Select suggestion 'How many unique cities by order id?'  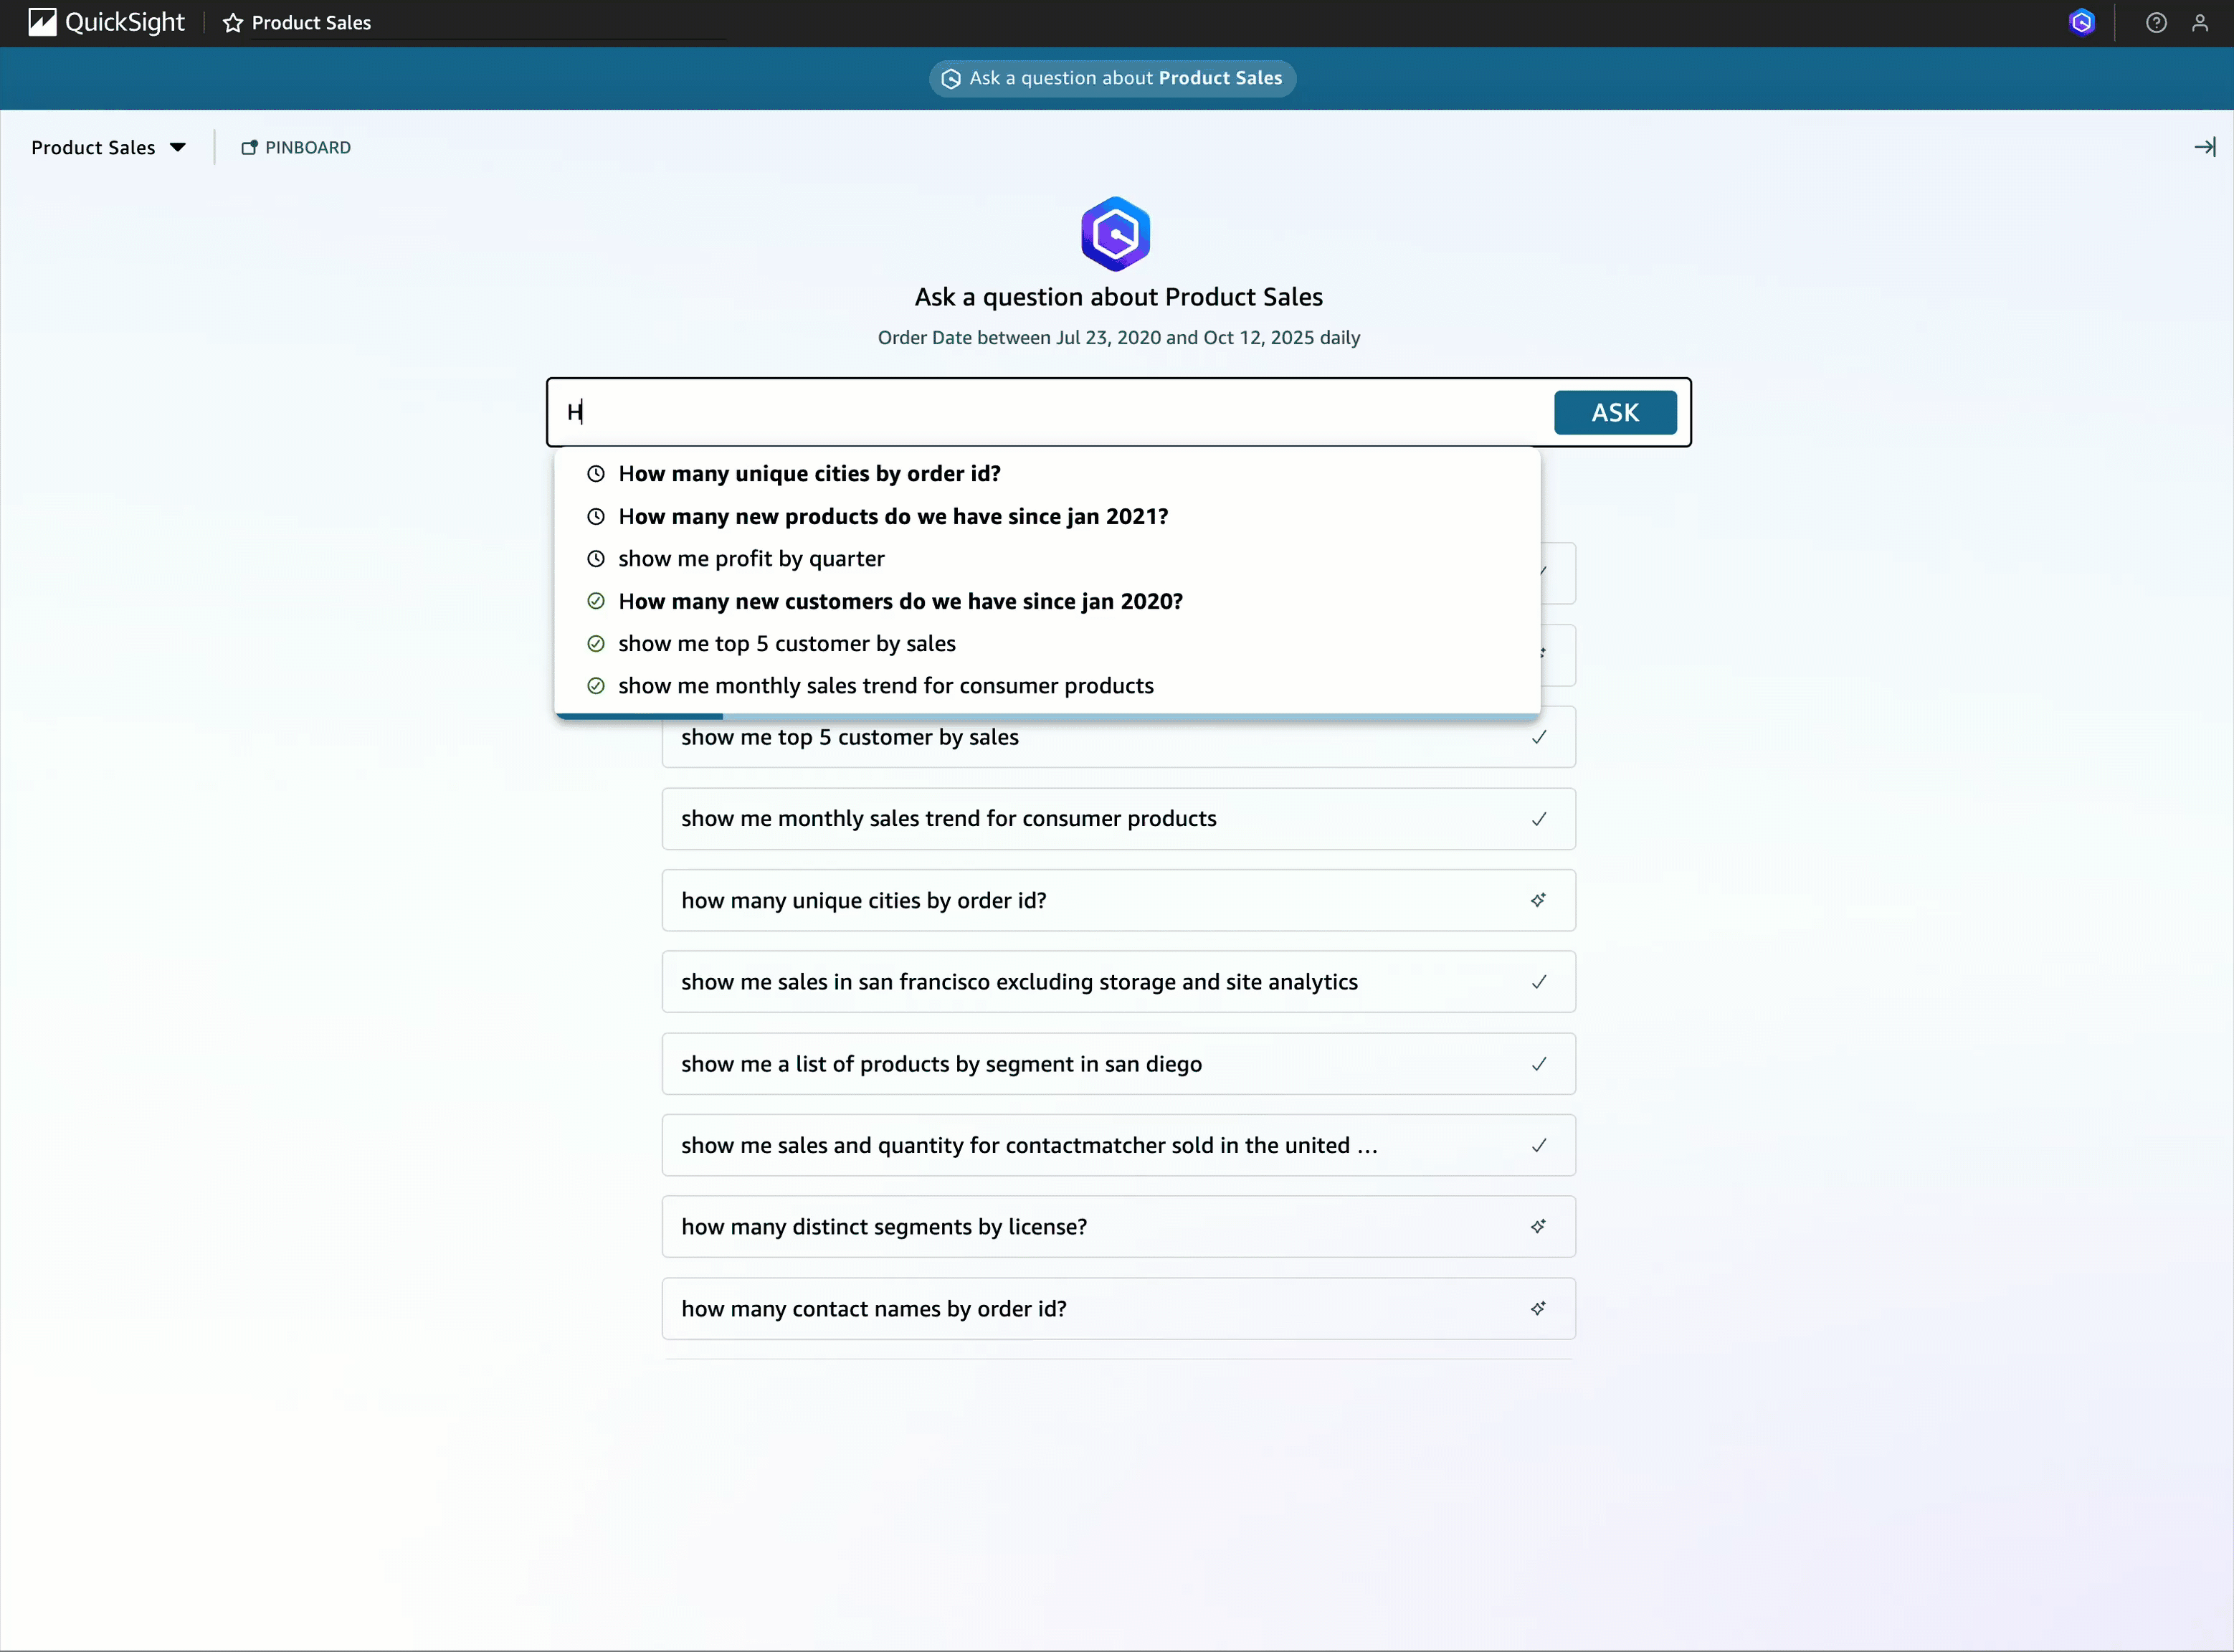[809, 474]
